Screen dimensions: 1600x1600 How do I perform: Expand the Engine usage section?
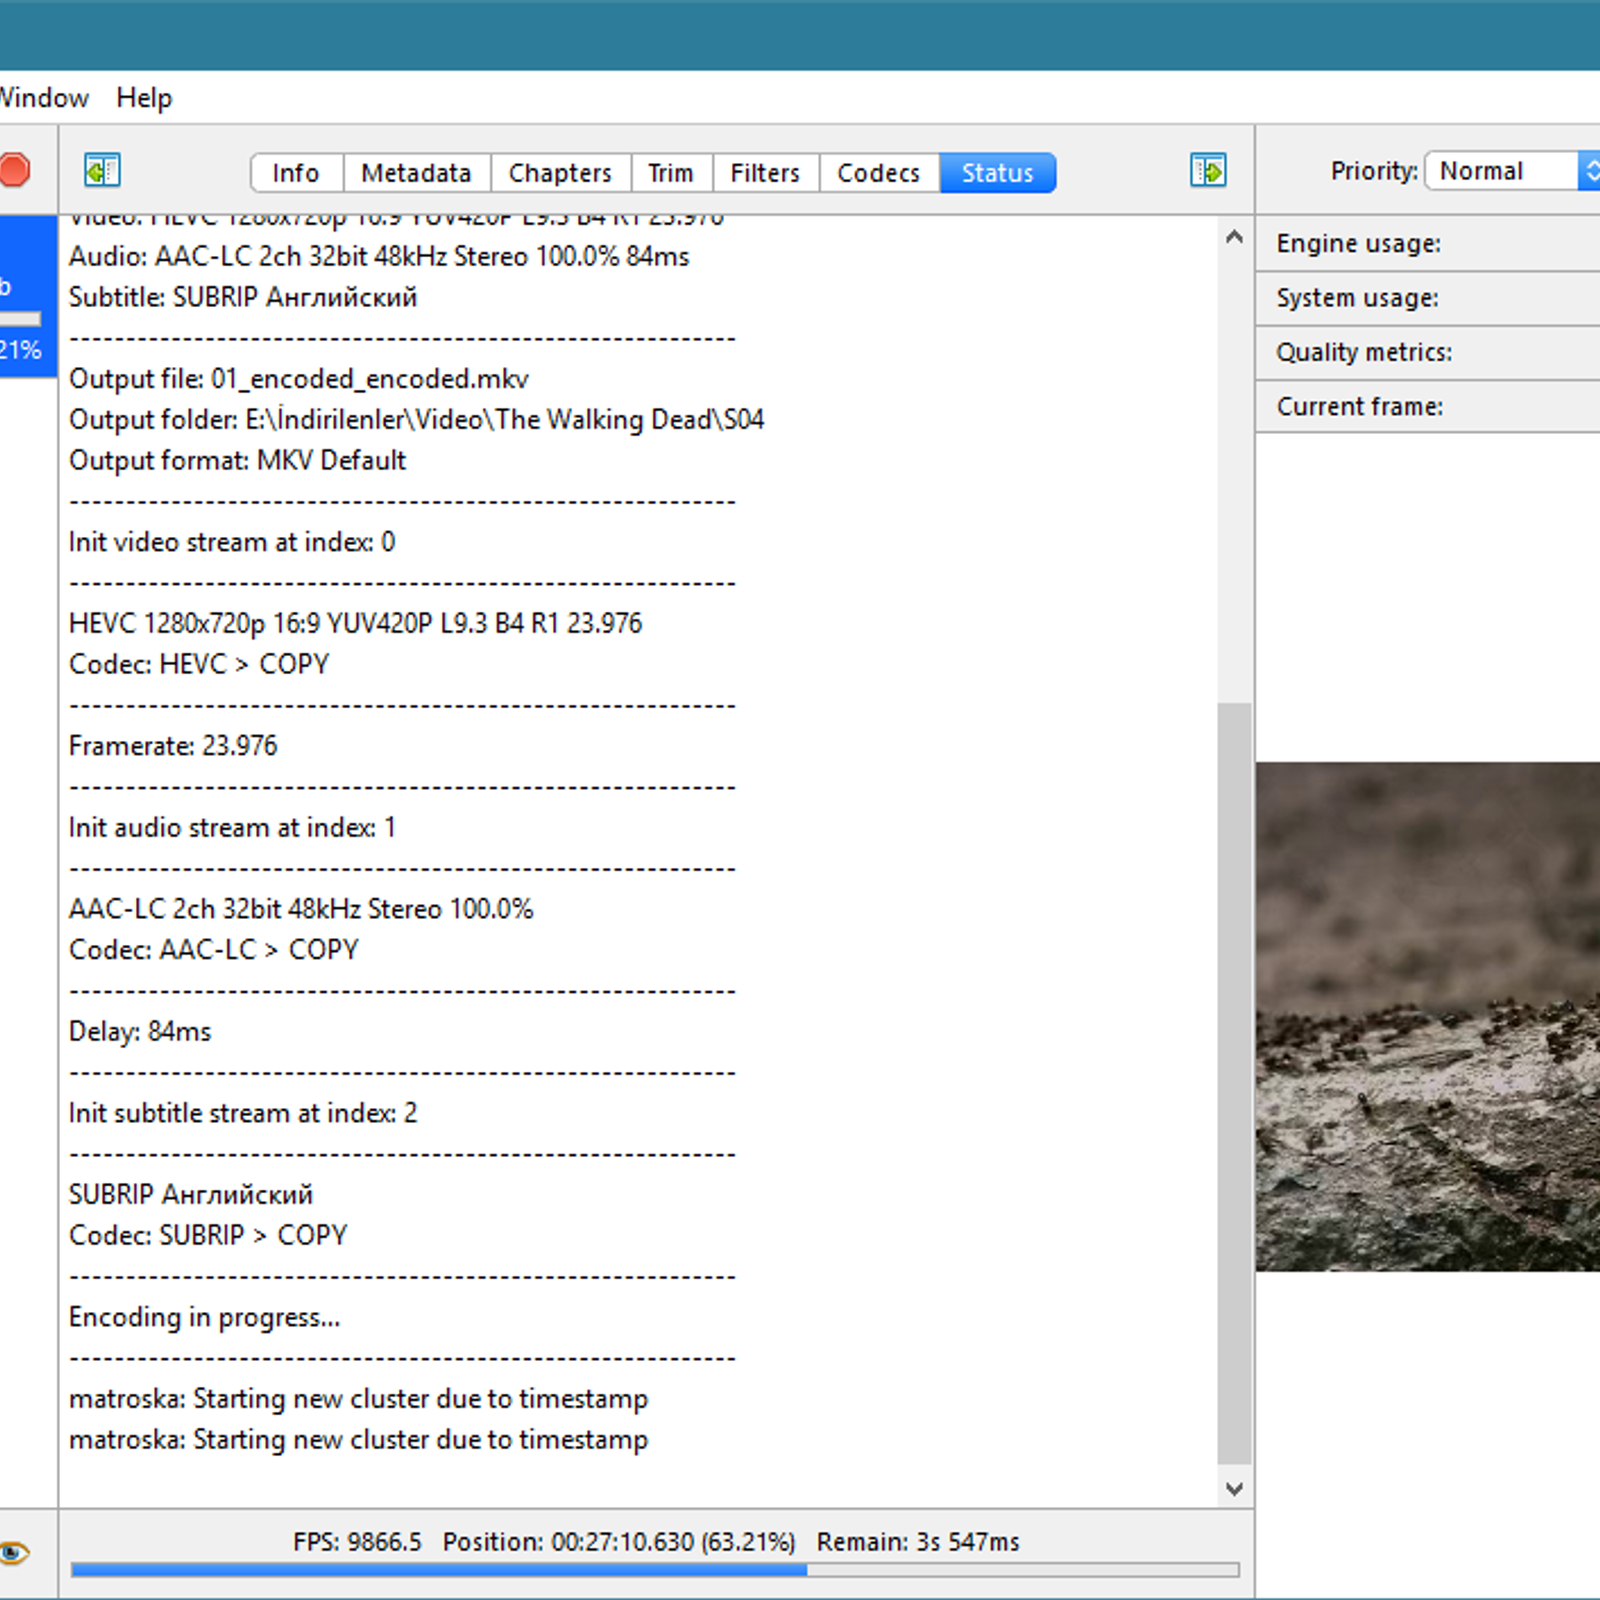1358,244
